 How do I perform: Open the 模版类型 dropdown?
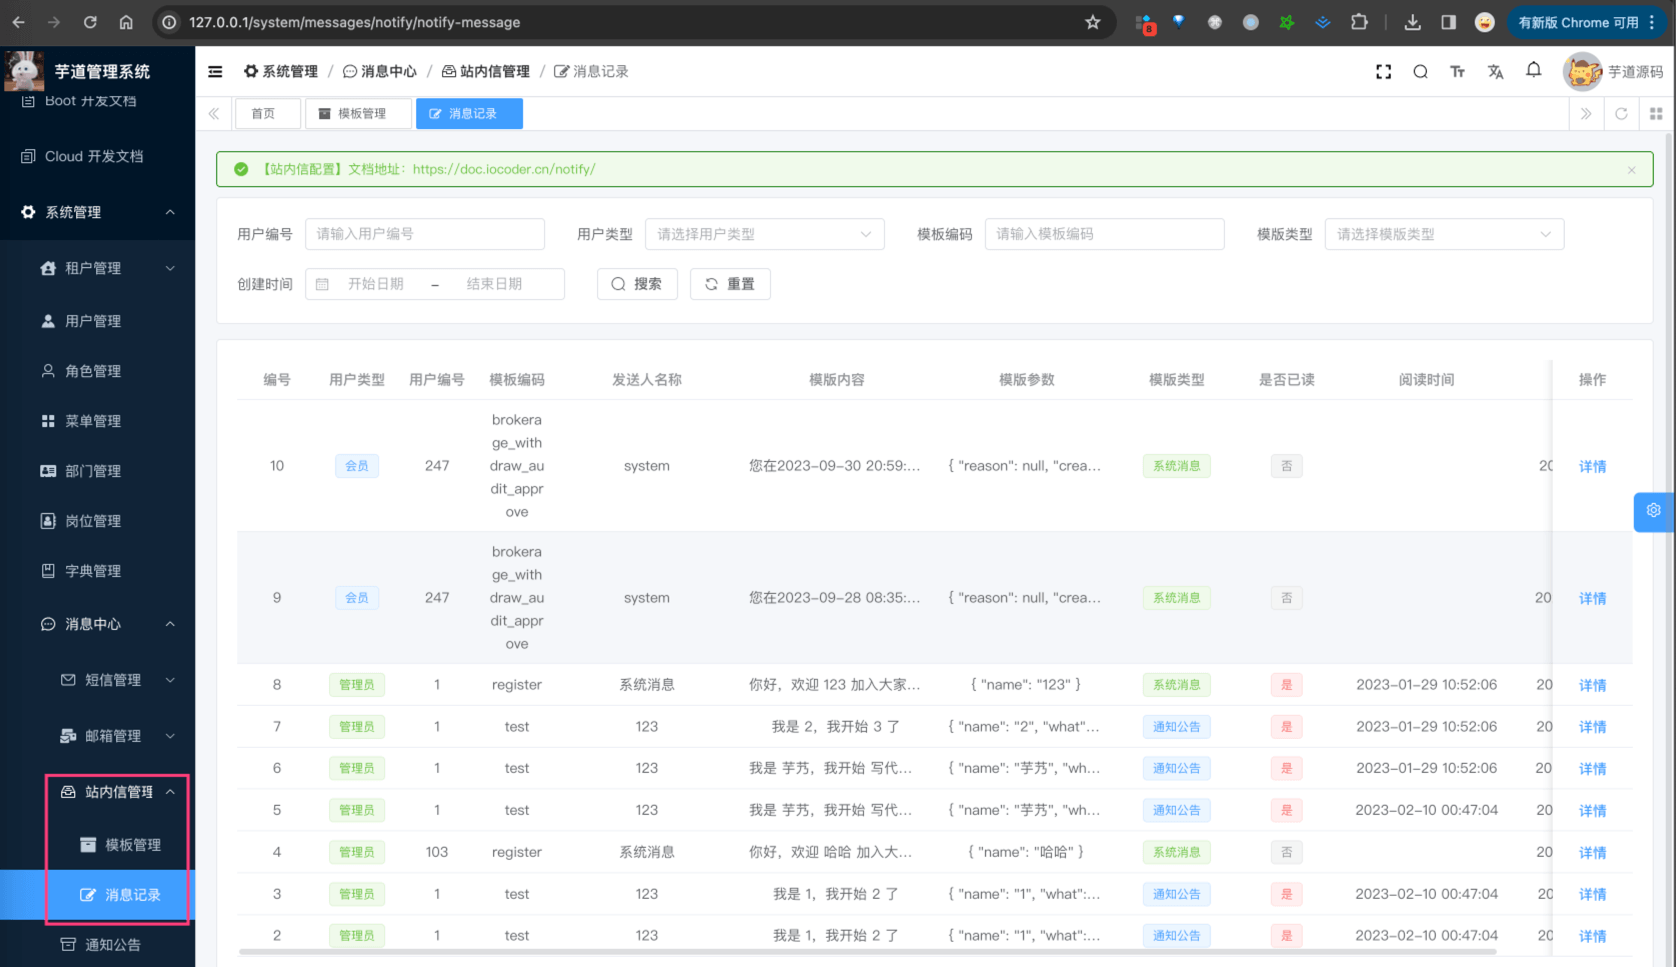[1443, 233]
